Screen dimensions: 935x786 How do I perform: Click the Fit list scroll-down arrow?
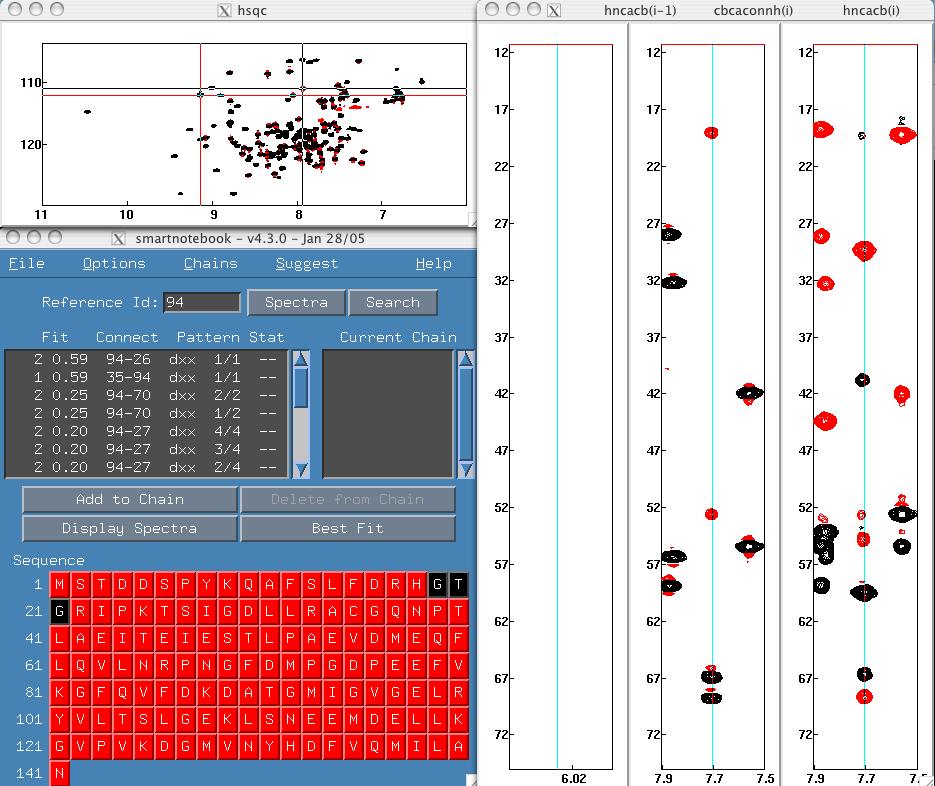click(x=300, y=470)
